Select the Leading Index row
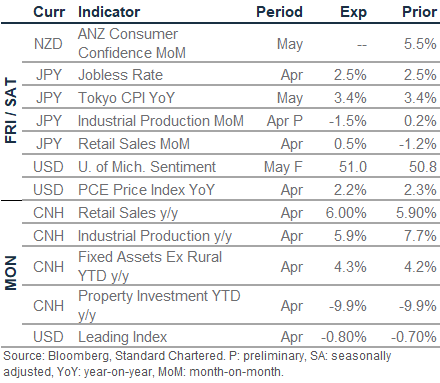 [231, 336]
